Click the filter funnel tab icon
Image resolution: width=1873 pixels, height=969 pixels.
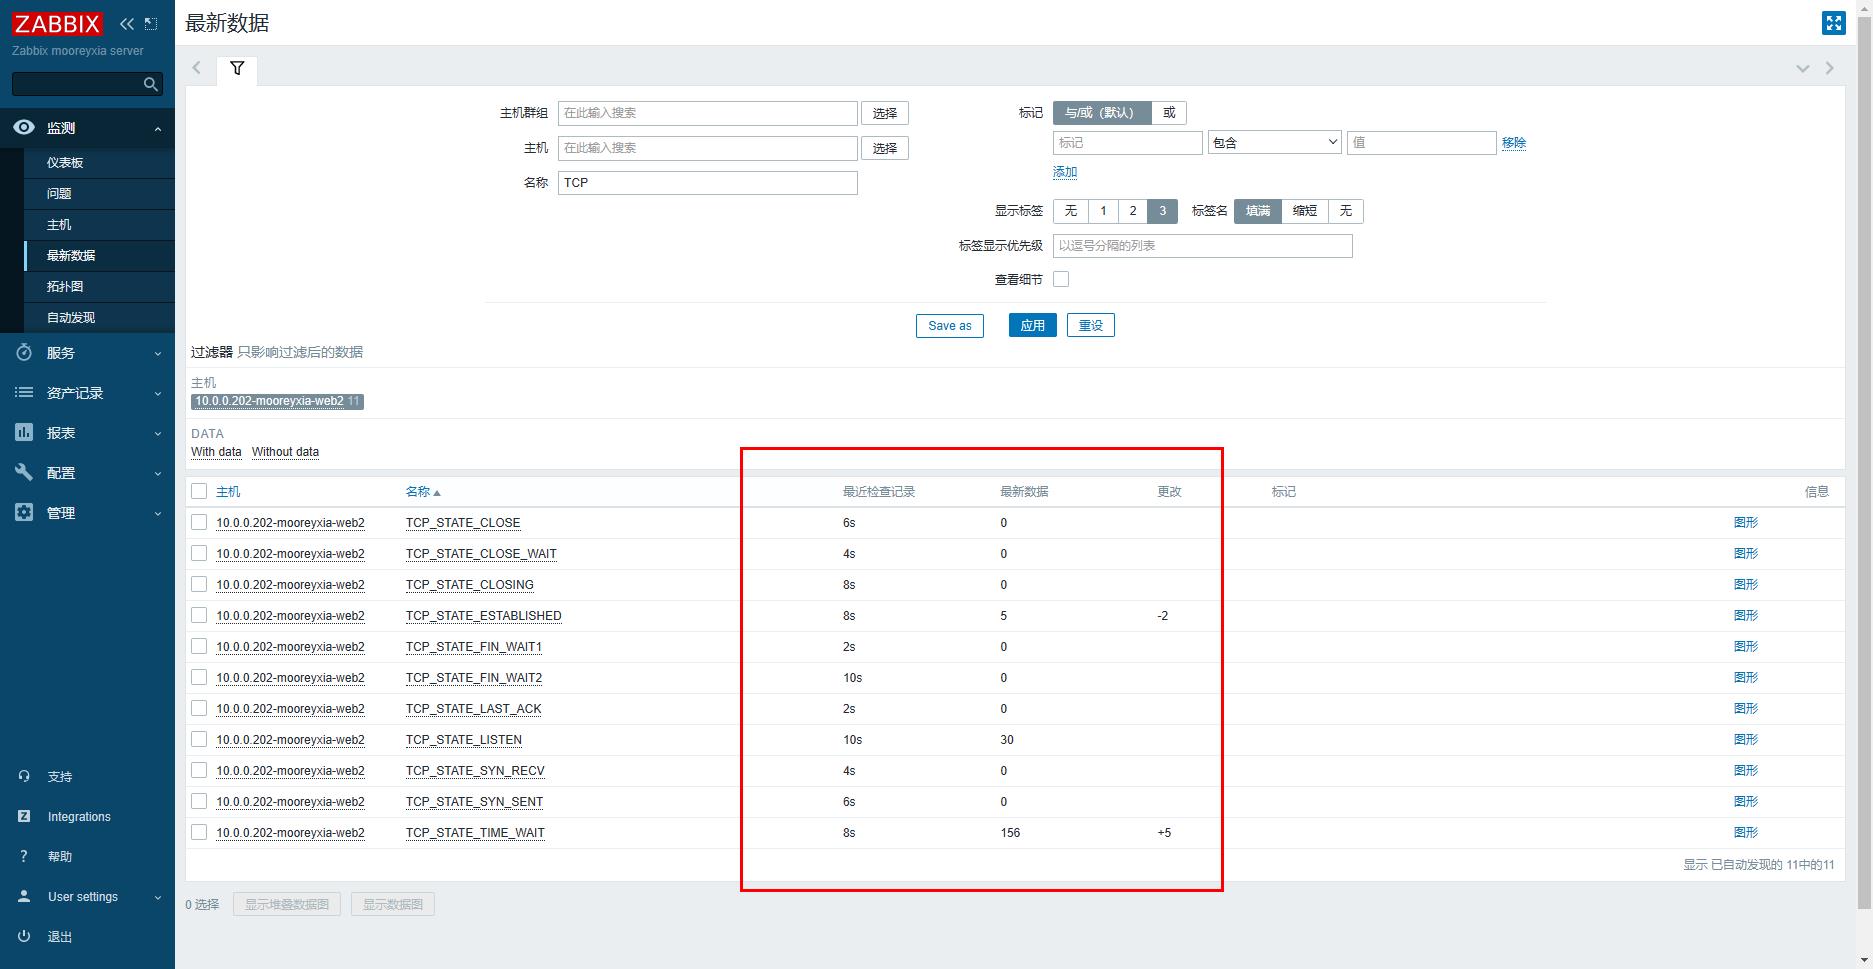pos(237,68)
